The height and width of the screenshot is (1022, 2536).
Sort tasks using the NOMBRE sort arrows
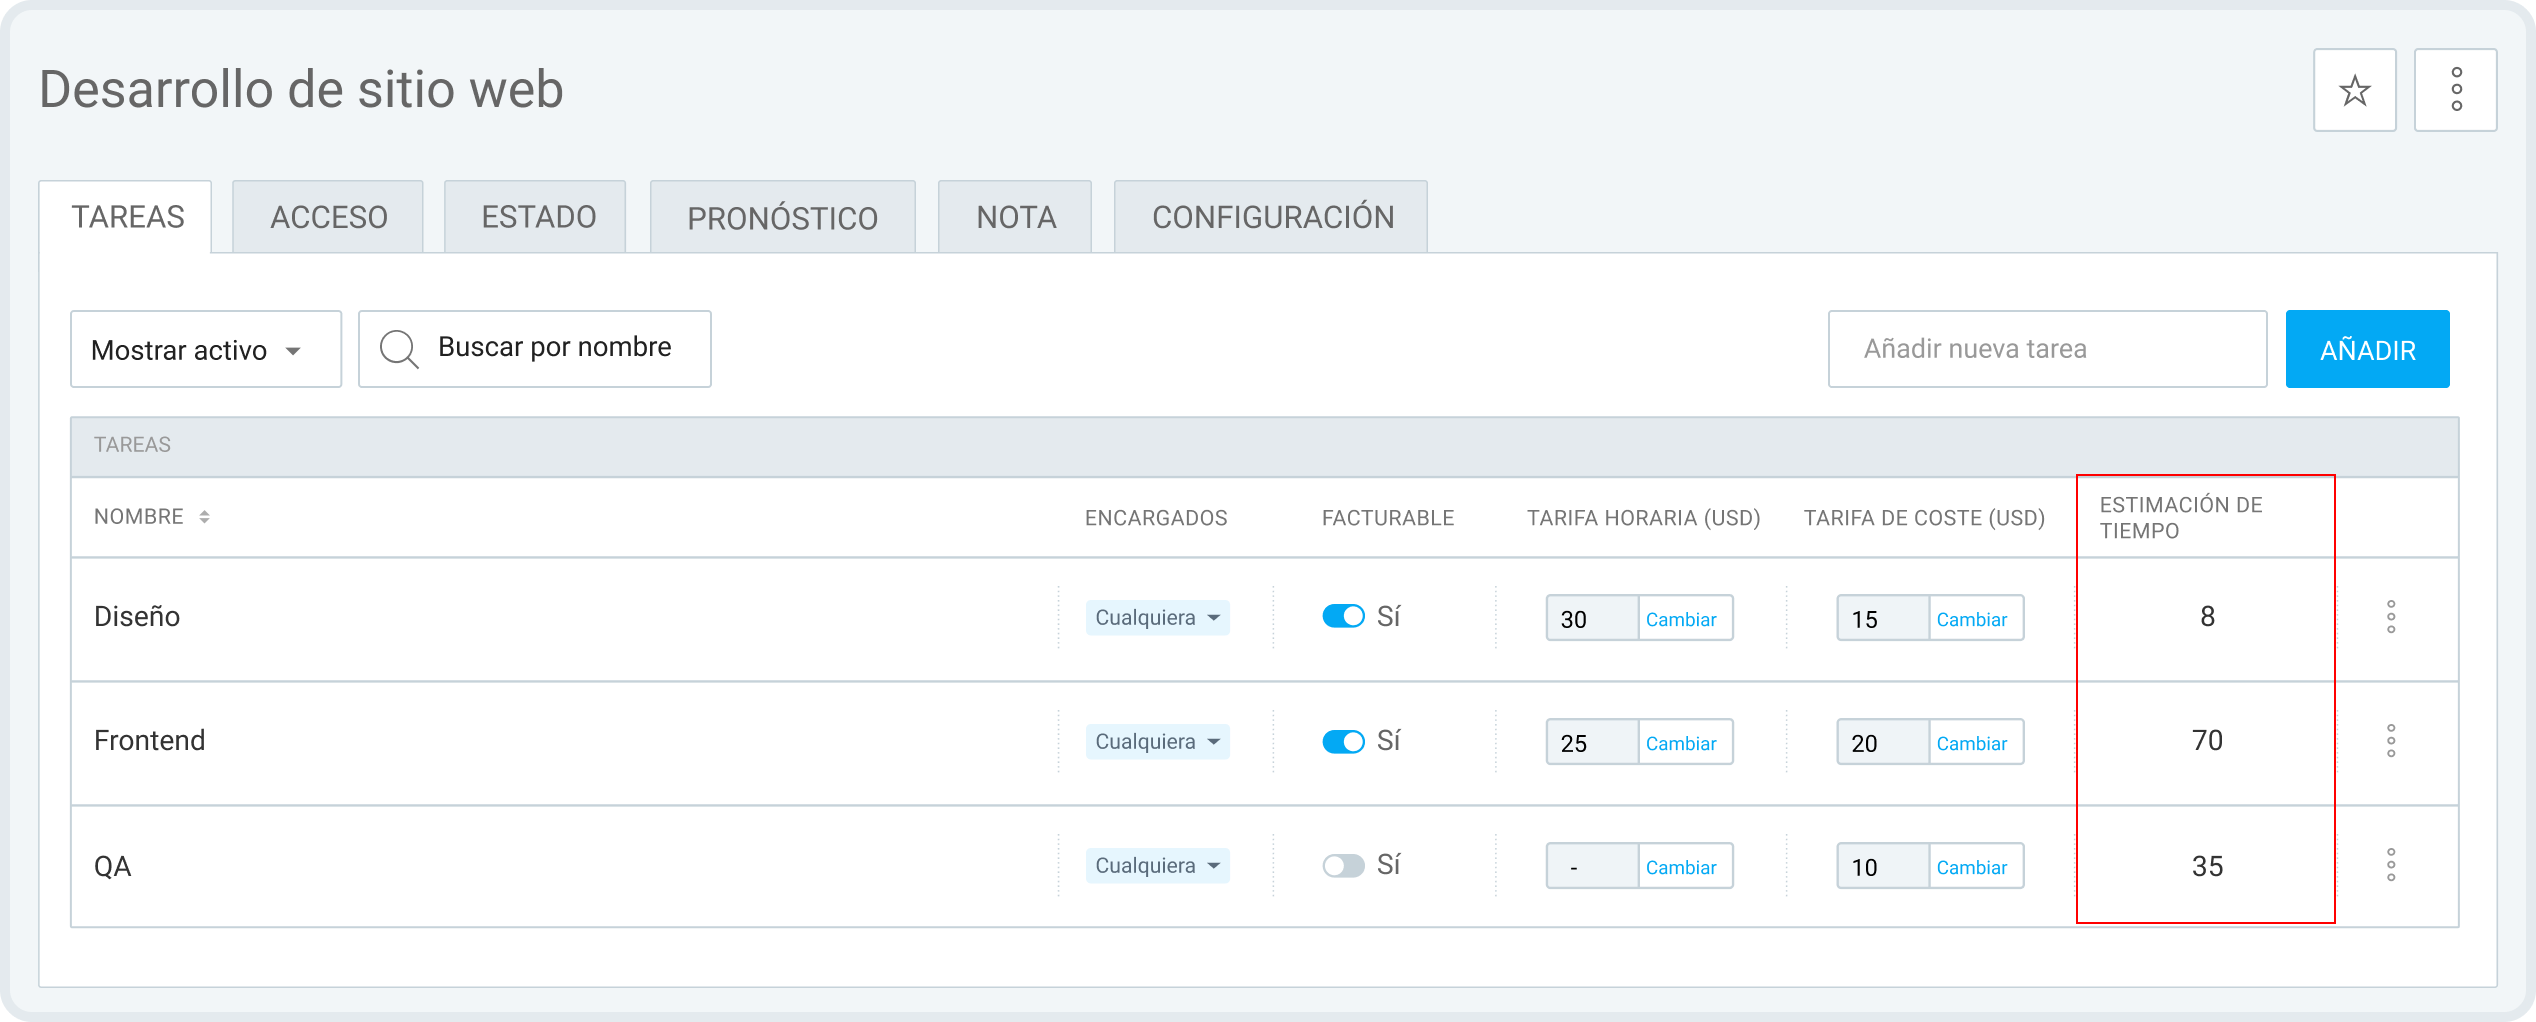click(x=206, y=517)
